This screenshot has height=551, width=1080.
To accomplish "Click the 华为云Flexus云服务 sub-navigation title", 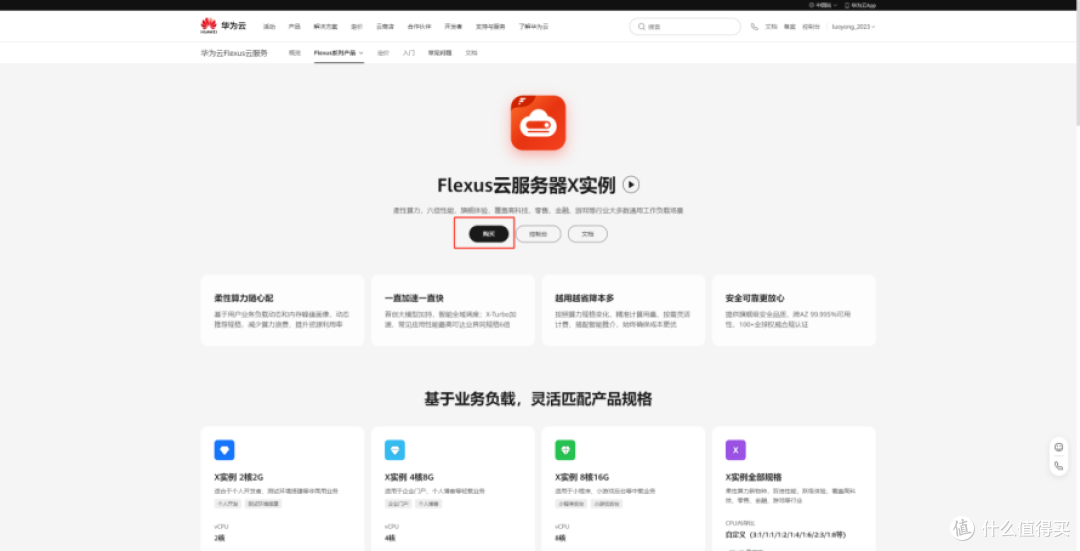I will [233, 53].
